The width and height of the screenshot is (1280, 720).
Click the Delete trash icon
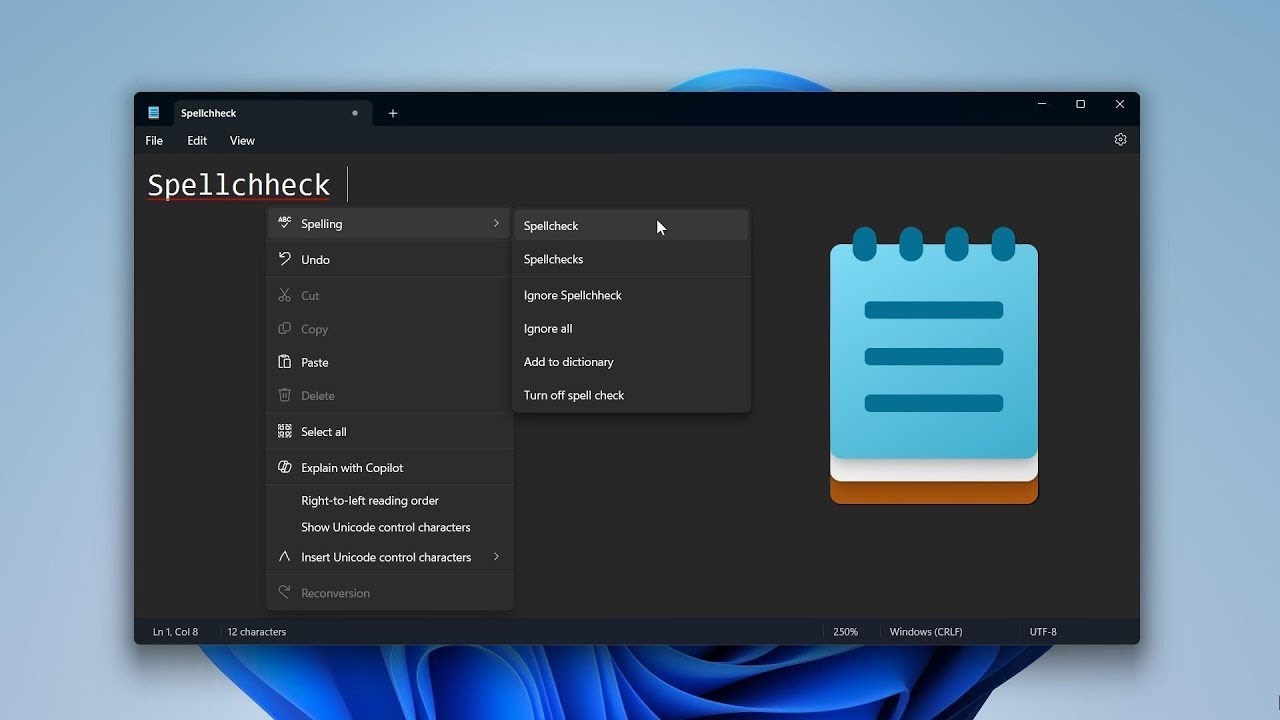point(285,395)
